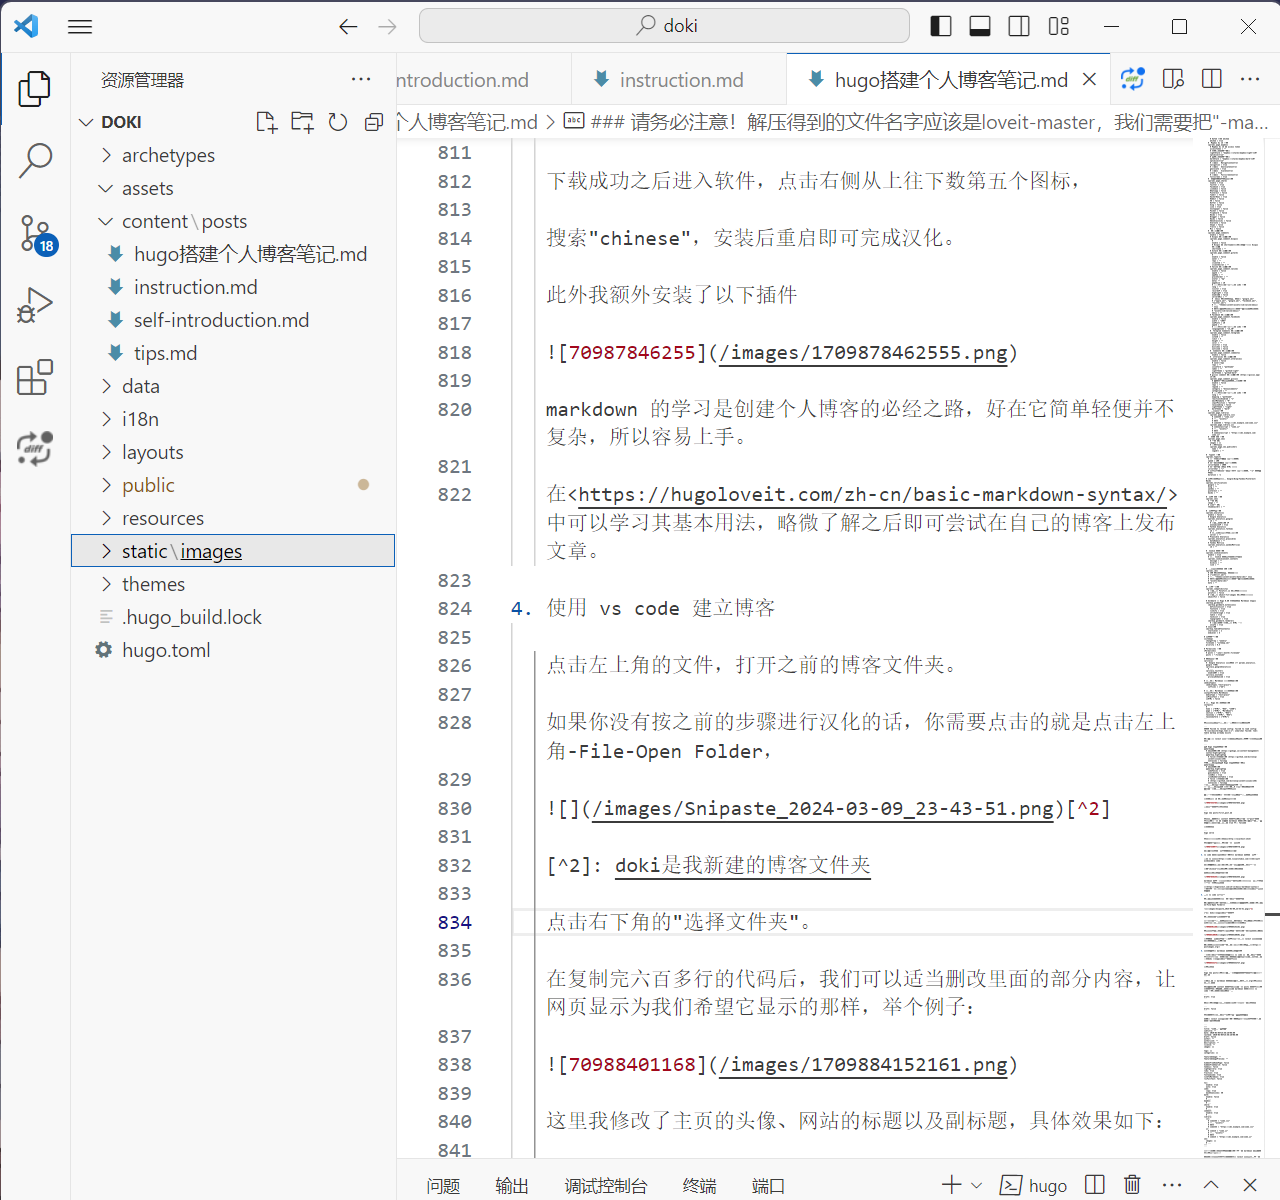Viewport: 1280px width, 1200px height.
Task: Collapse the content\posts folder
Action: pyautogui.click(x=233, y=221)
